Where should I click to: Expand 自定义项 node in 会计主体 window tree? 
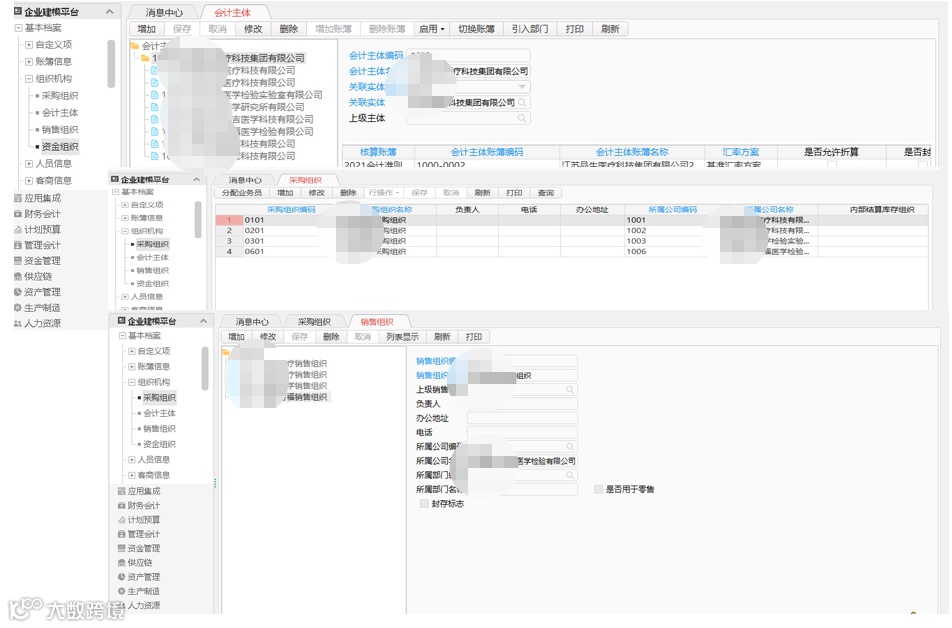tap(29, 45)
